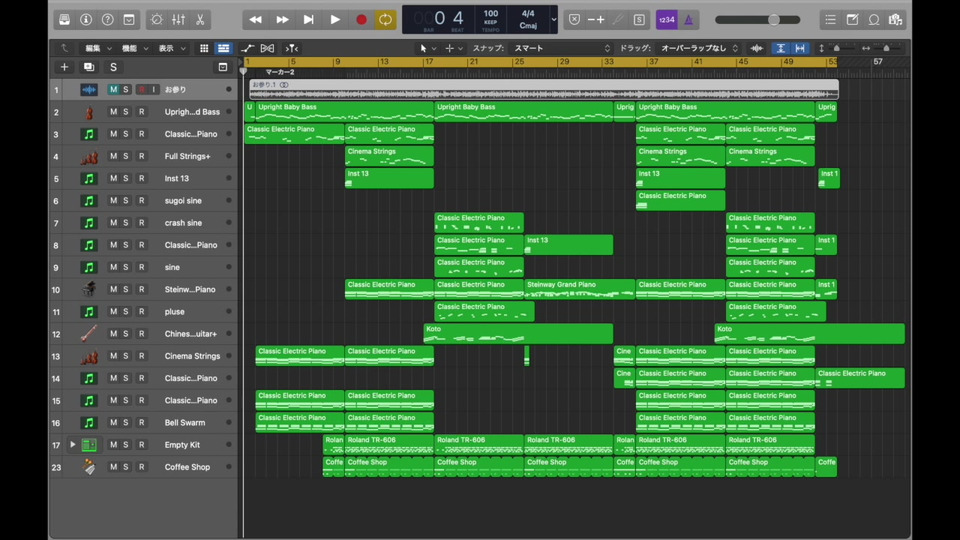Duplicate track button
Viewport: 960px width, 540px height.
(89, 67)
